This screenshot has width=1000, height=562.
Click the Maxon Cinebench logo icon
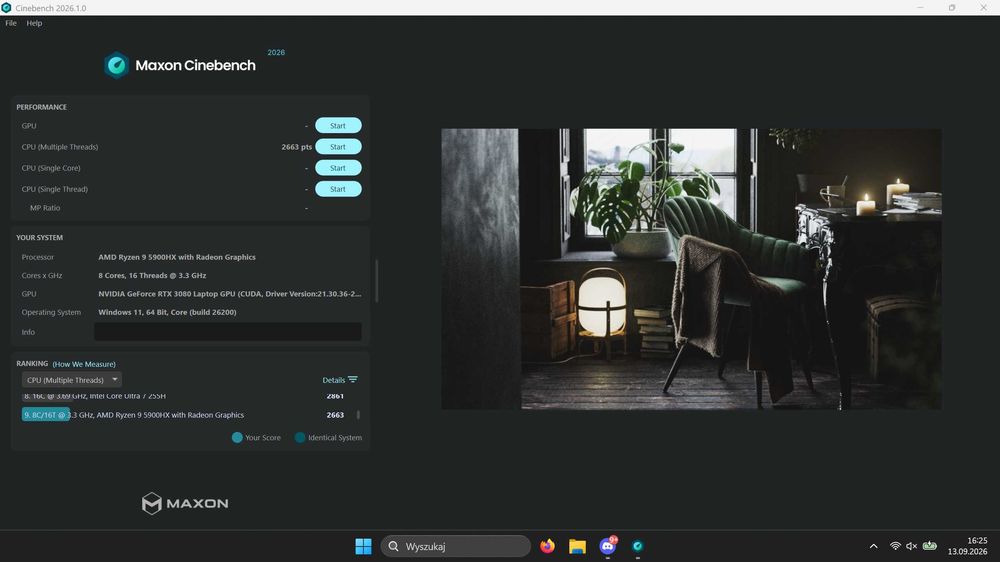[x=117, y=65]
